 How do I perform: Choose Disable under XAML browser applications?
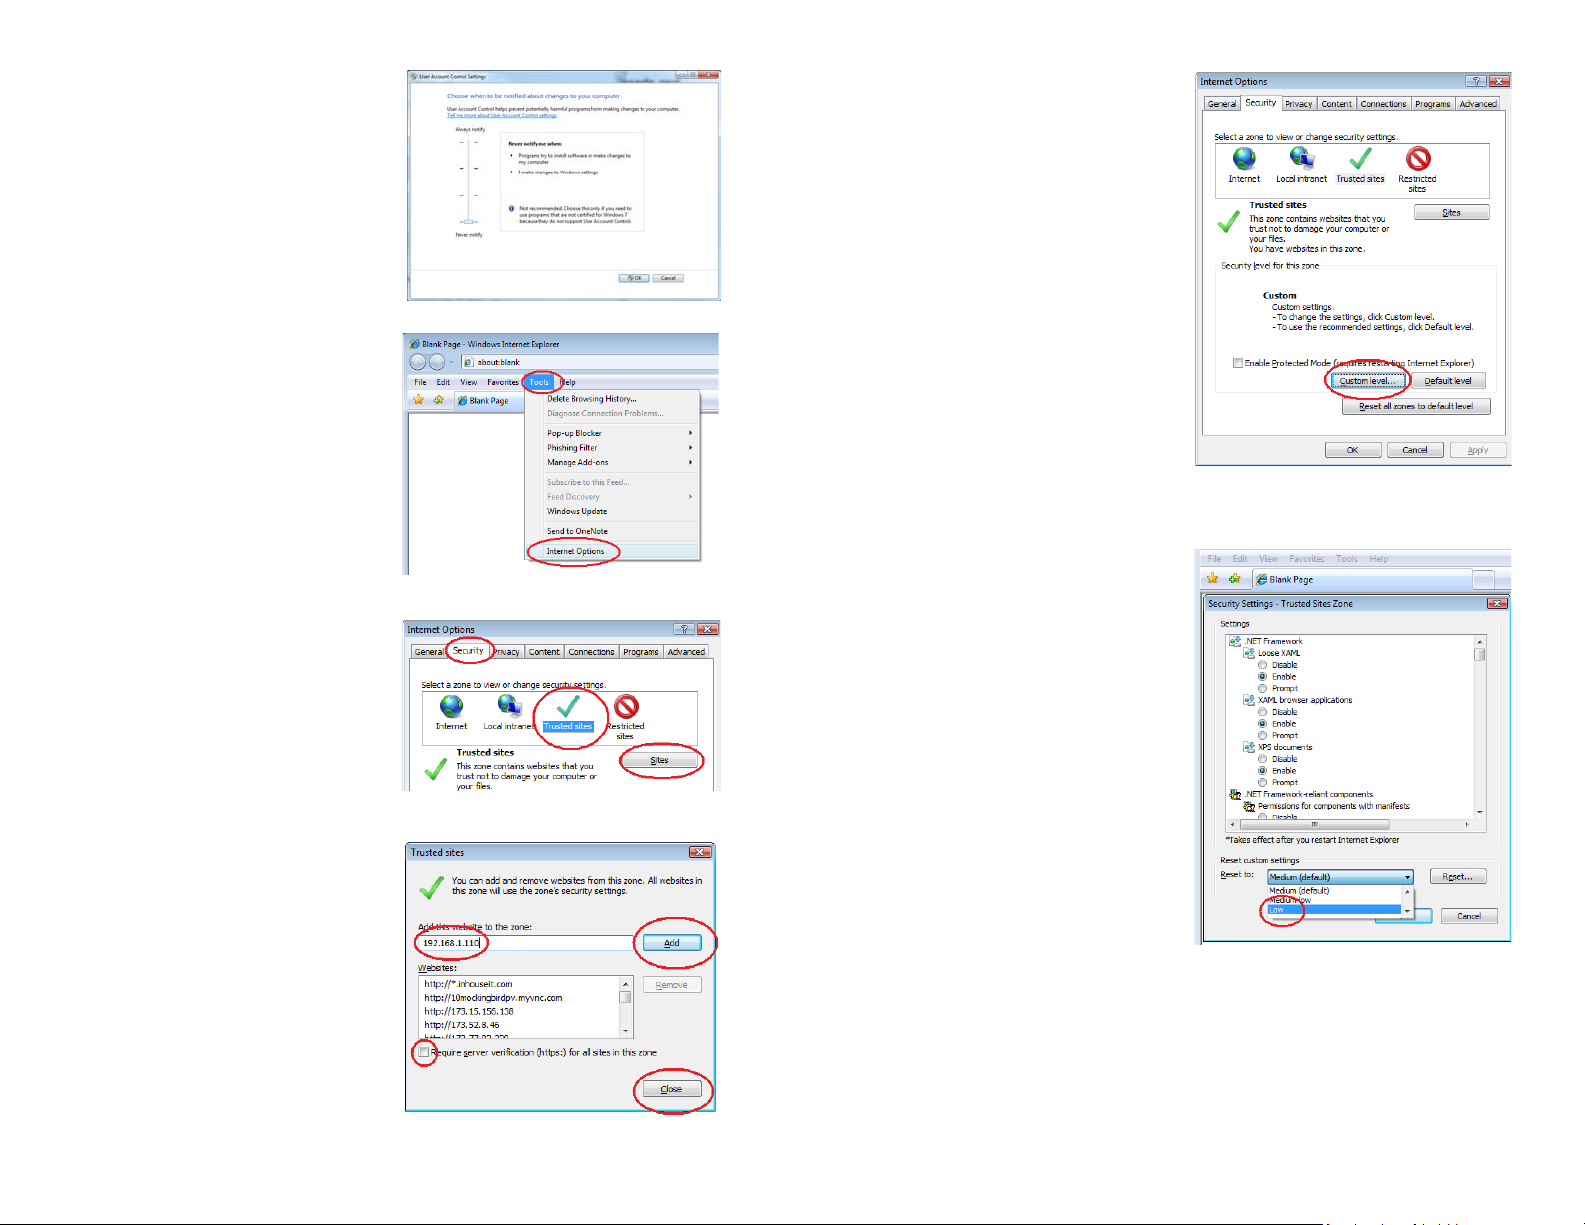click(x=1262, y=712)
